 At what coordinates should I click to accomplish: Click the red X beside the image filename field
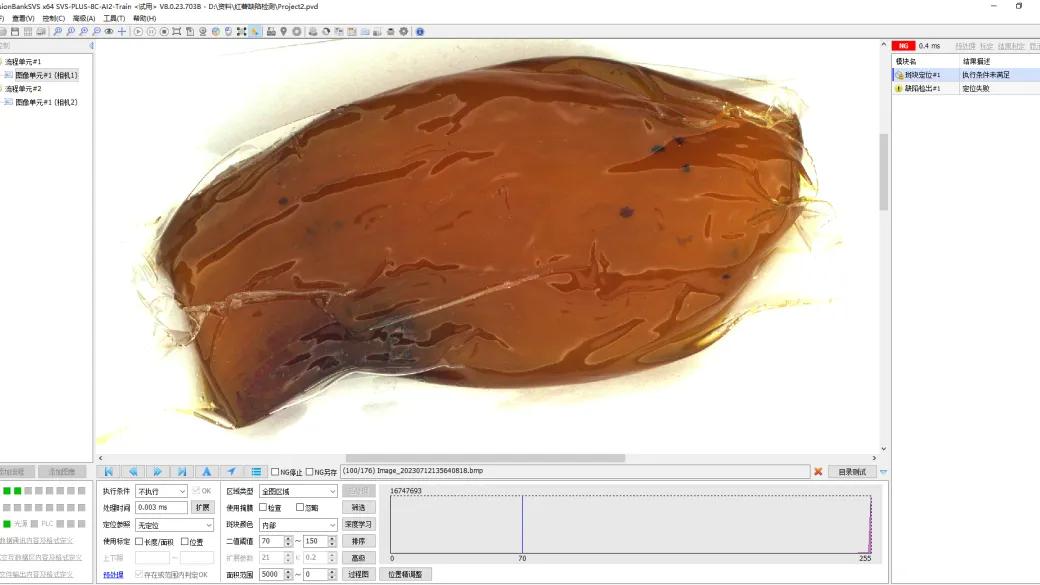click(x=818, y=472)
